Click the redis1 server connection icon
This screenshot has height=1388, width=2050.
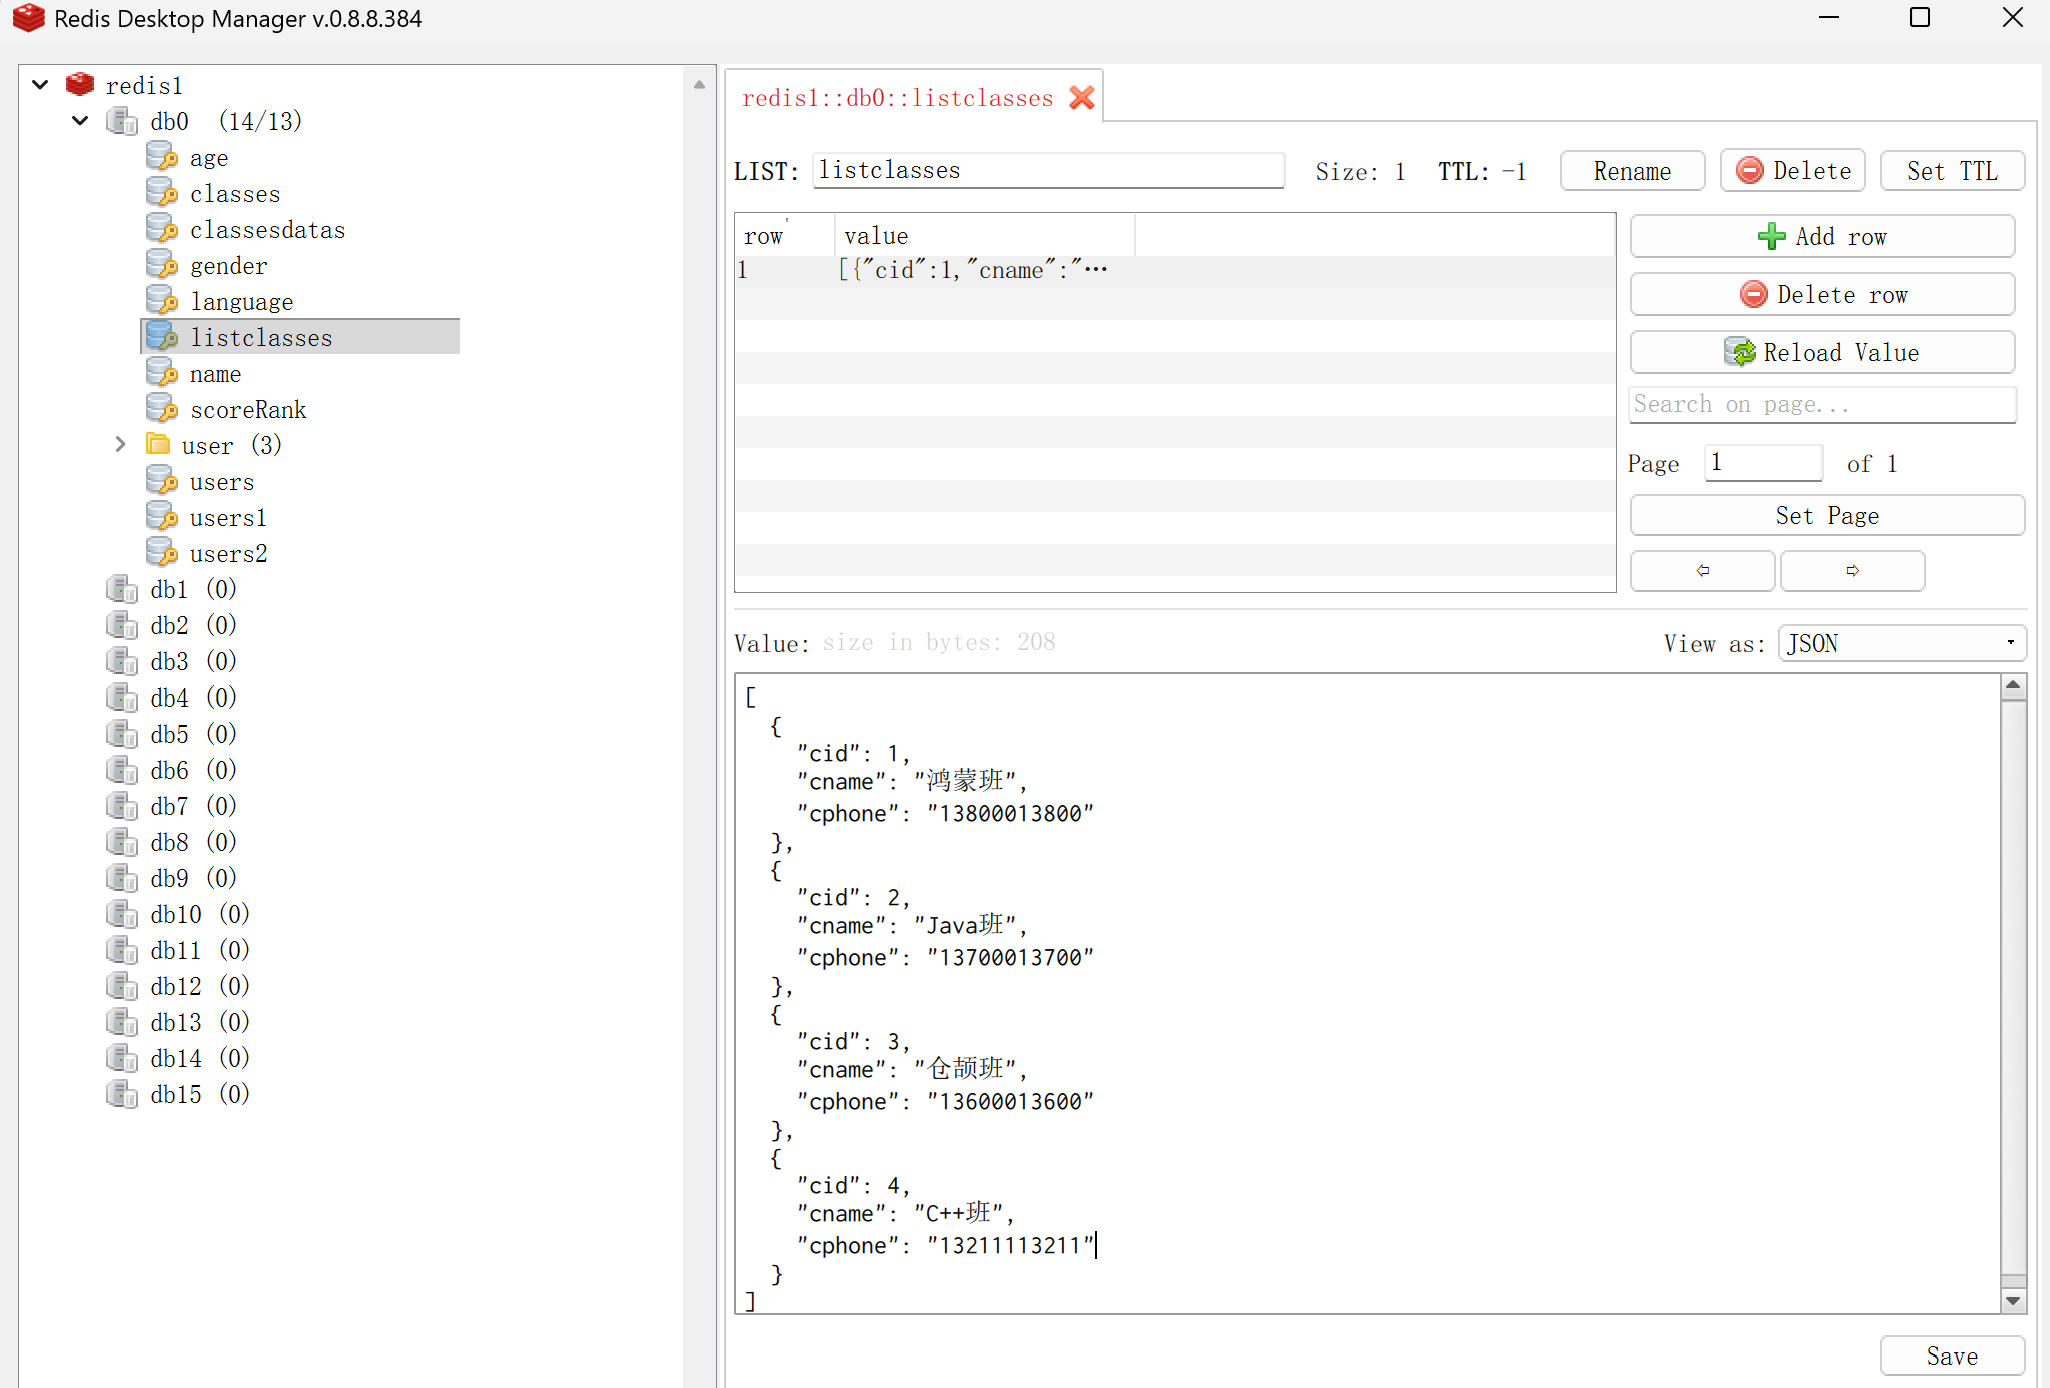[x=80, y=85]
